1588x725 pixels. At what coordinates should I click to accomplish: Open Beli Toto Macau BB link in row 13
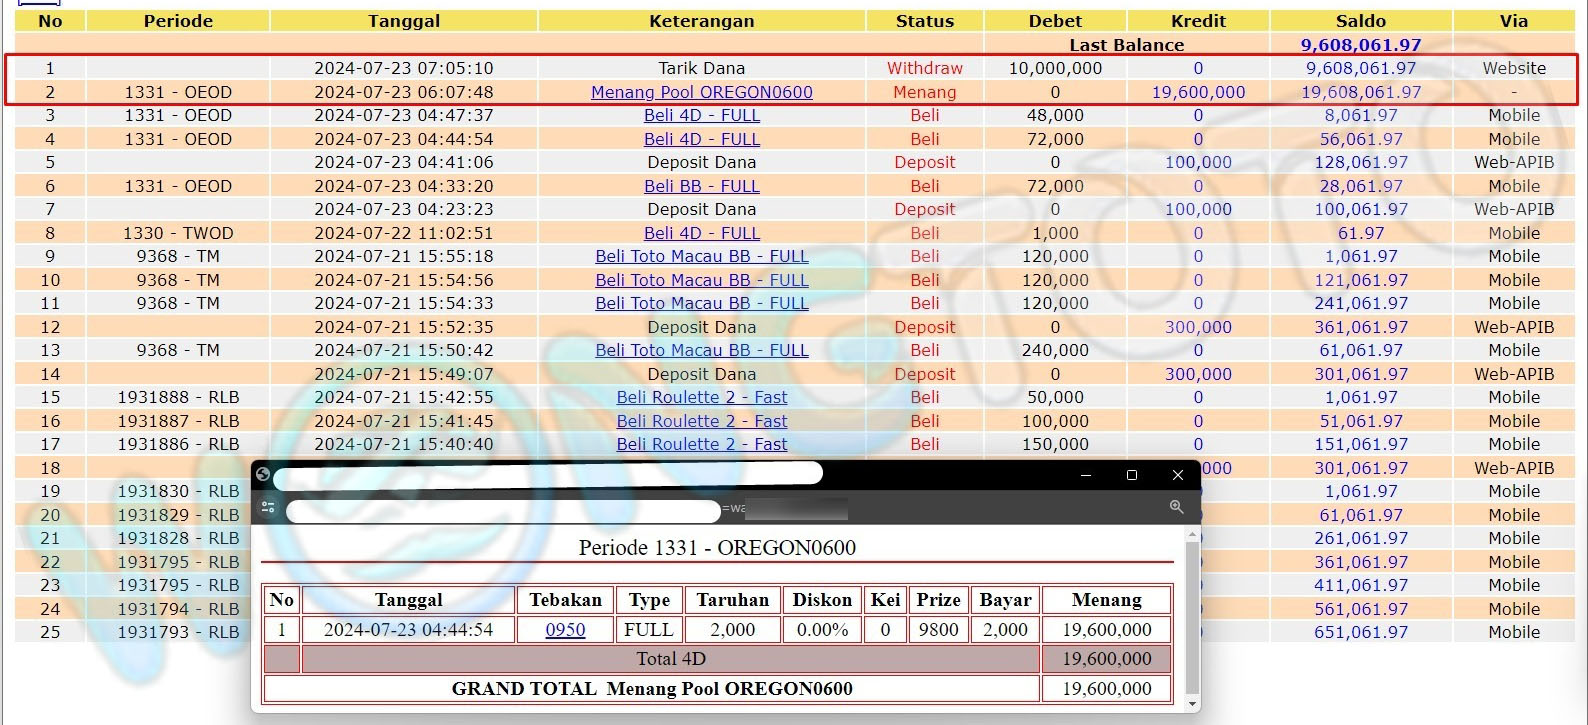tap(701, 350)
